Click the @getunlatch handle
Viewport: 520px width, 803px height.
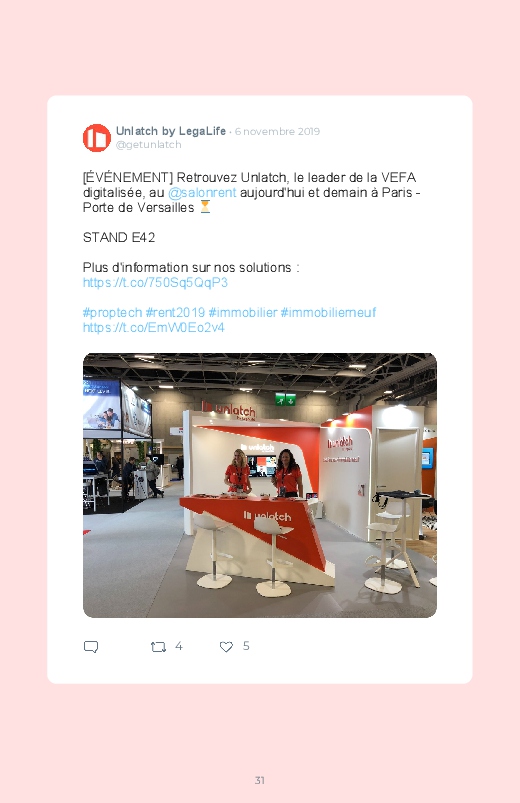(149, 144)
